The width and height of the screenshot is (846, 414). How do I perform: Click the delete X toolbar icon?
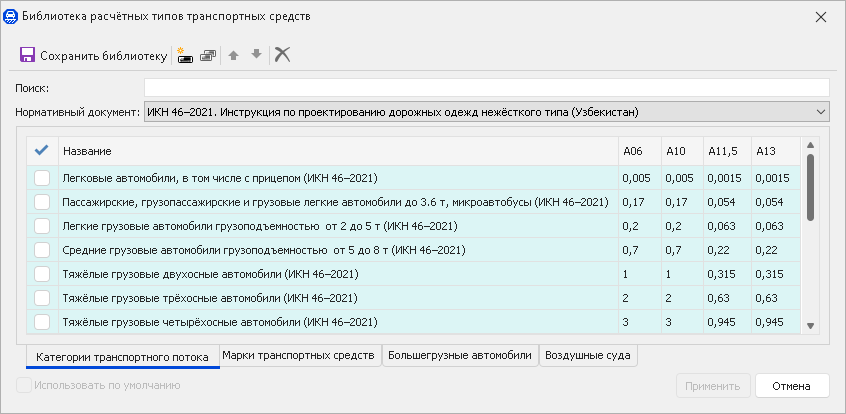283,55
